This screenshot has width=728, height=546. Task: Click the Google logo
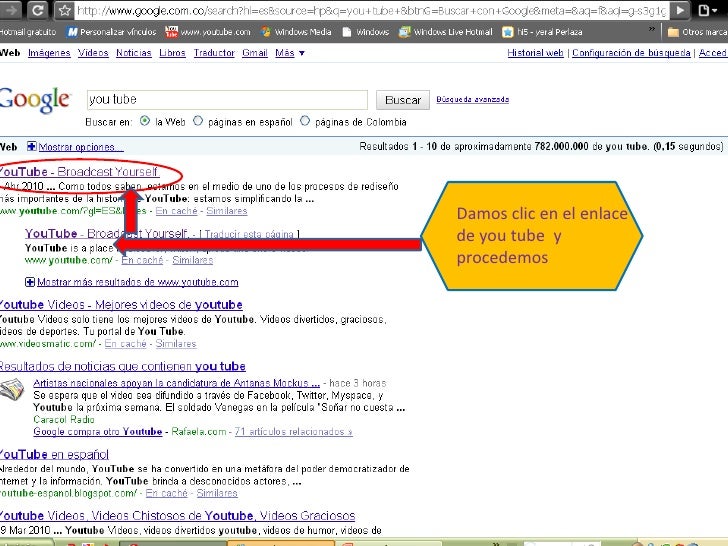[x=35, y=100]
